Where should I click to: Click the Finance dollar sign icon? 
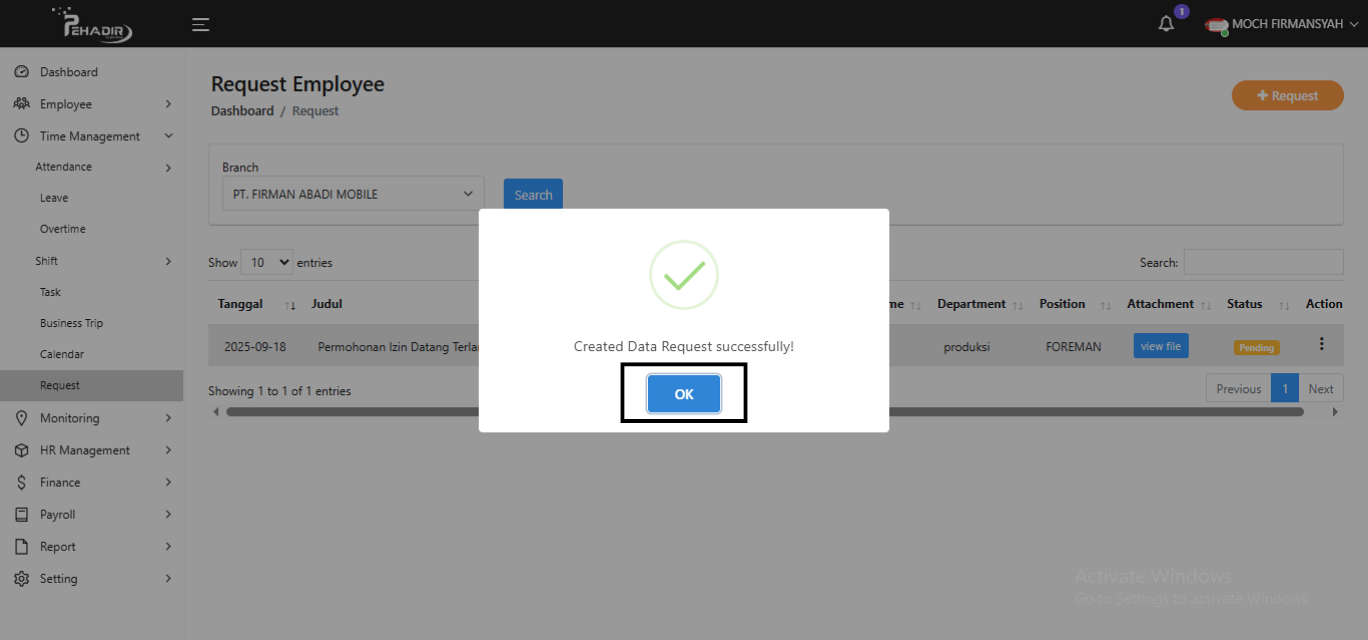21,482
